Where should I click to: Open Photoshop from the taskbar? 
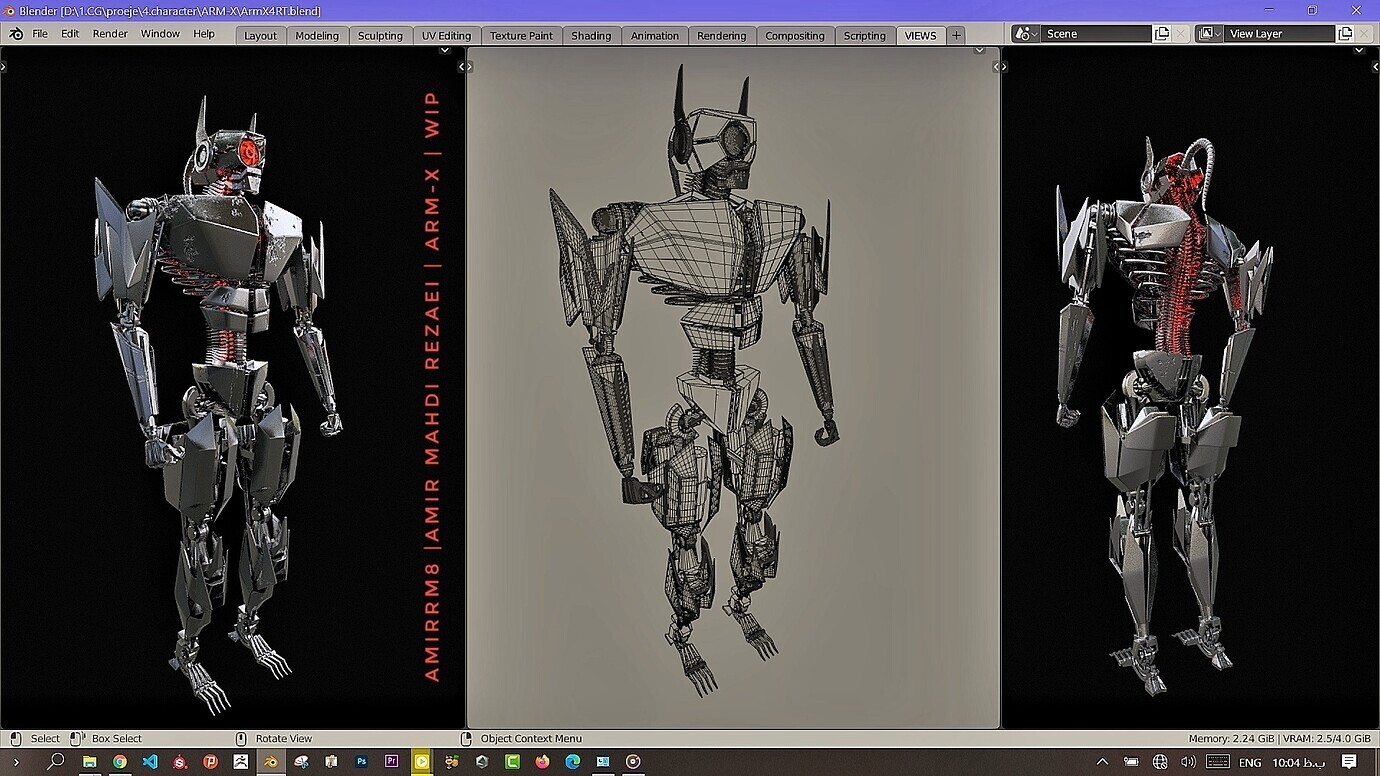[362, 761]
